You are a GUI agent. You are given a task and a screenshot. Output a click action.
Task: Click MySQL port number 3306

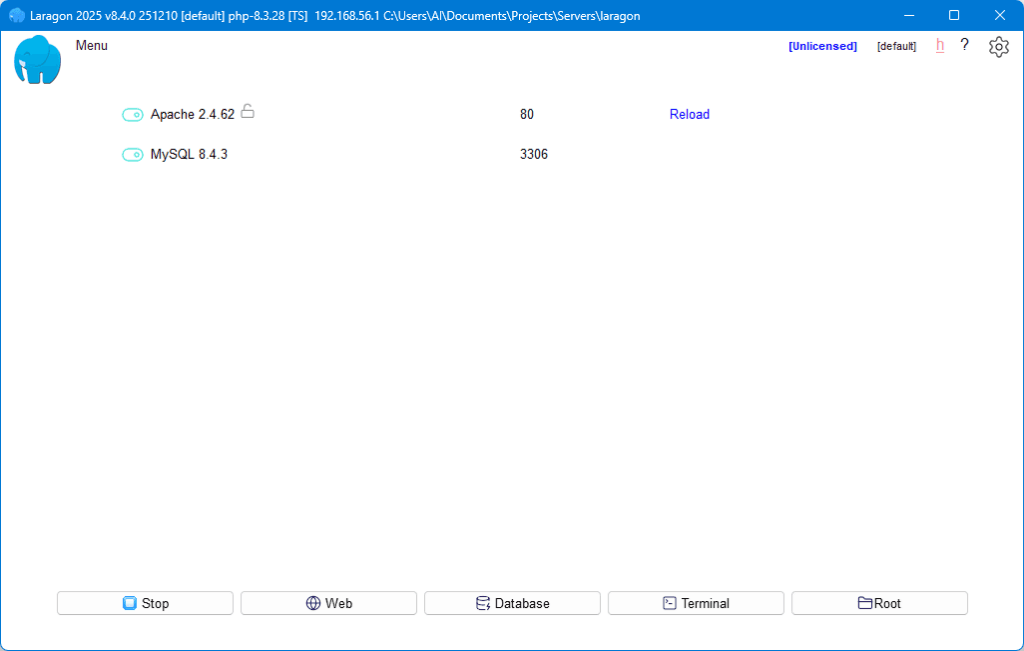(534, 155)
